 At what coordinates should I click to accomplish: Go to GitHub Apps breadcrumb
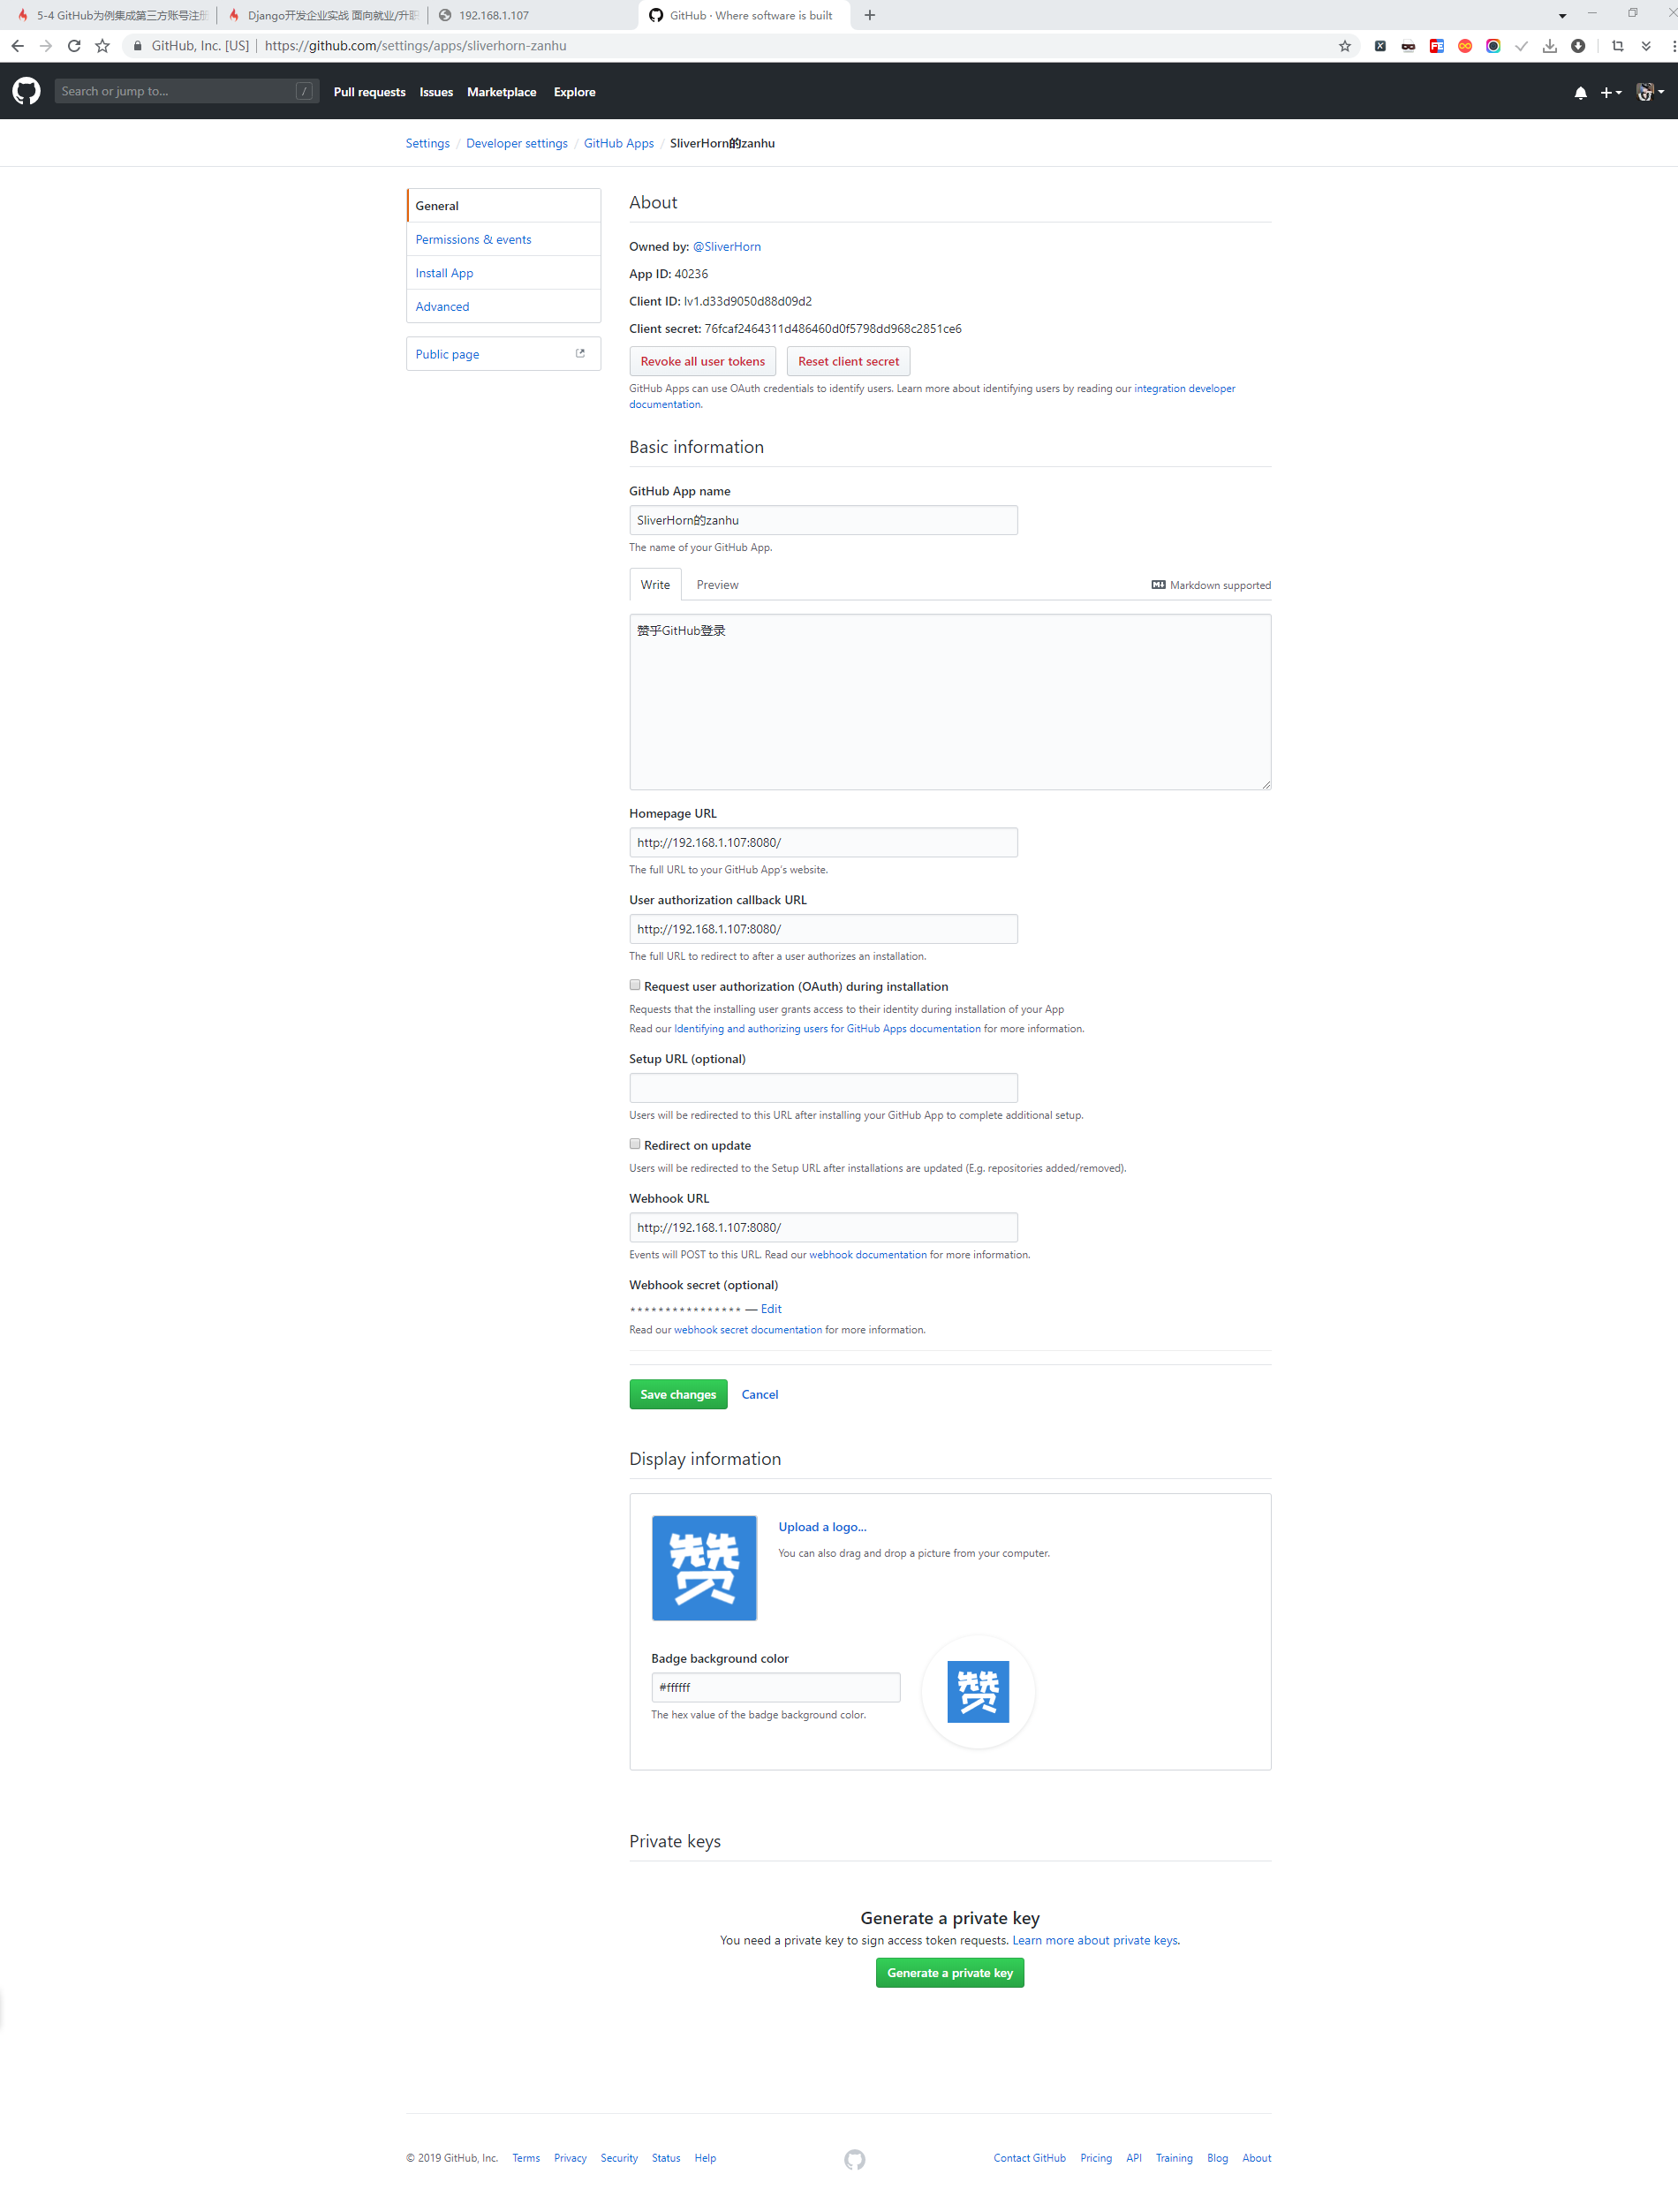(x=618, y=143)
